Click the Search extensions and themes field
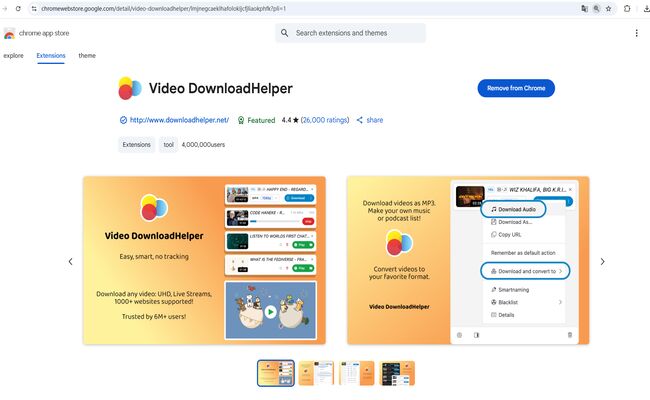 click(350, 33)
